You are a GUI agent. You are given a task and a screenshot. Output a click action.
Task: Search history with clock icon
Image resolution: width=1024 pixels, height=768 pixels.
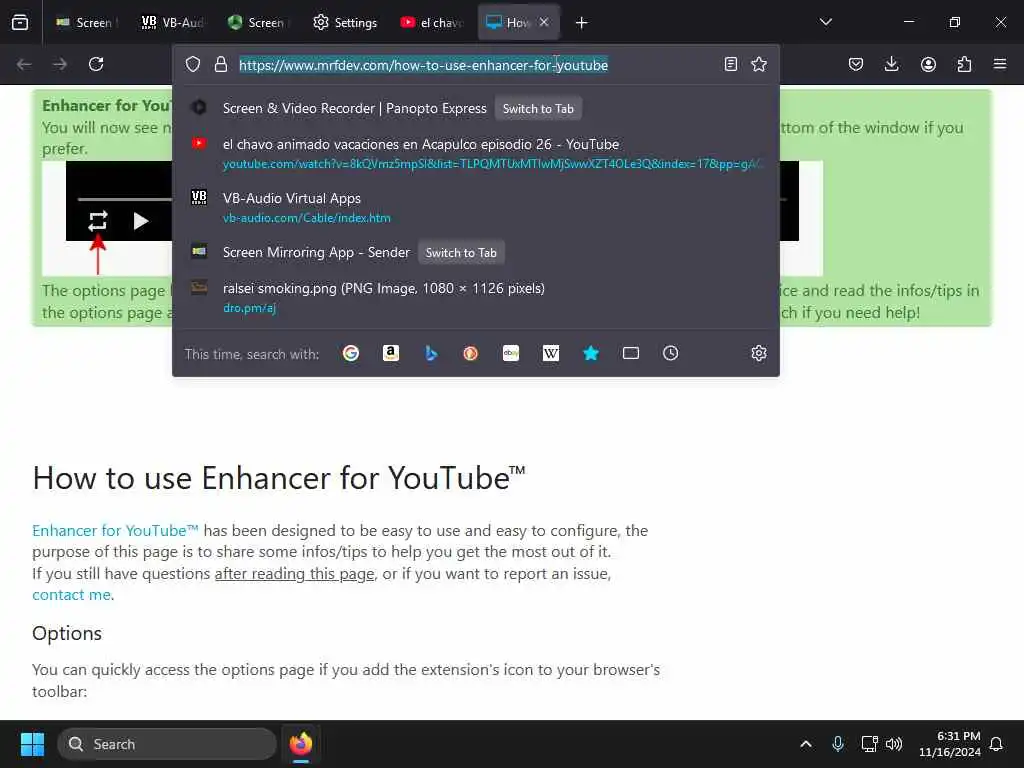click(x=671, y=353)
